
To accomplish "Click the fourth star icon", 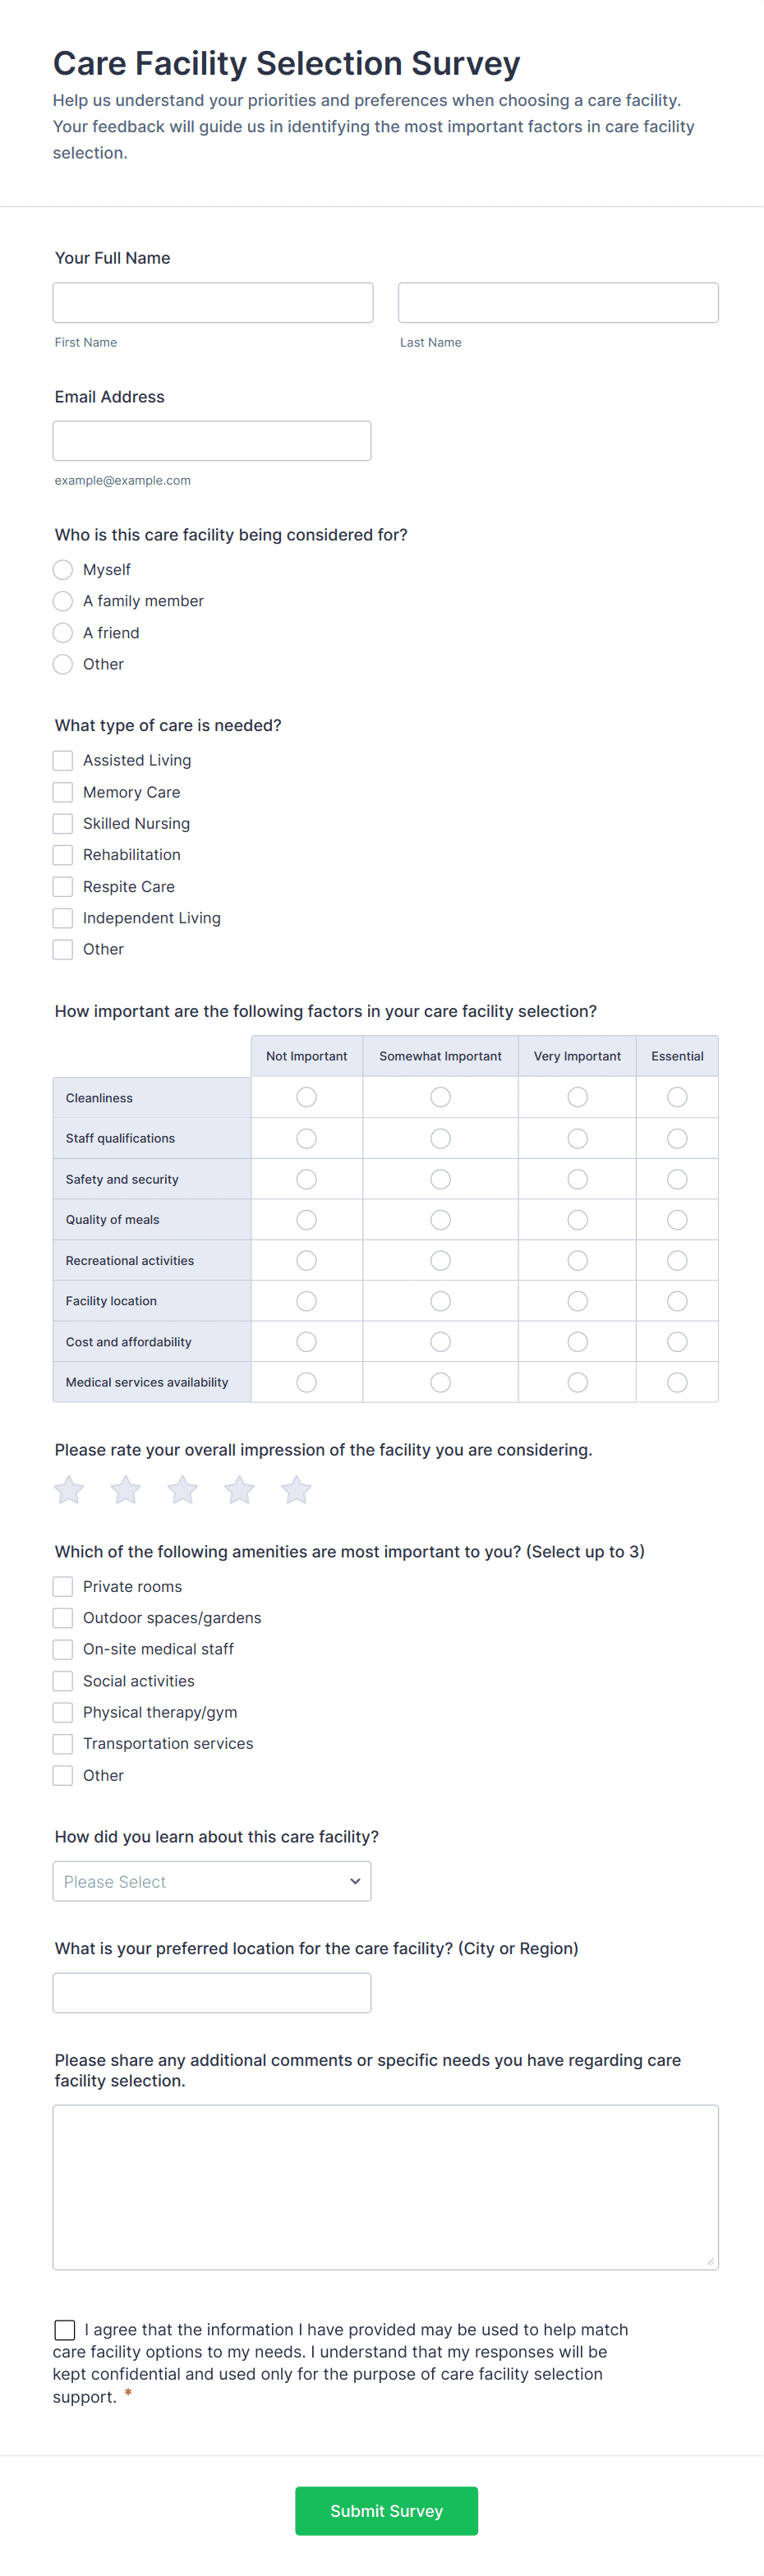I will tap(239, 1489).
